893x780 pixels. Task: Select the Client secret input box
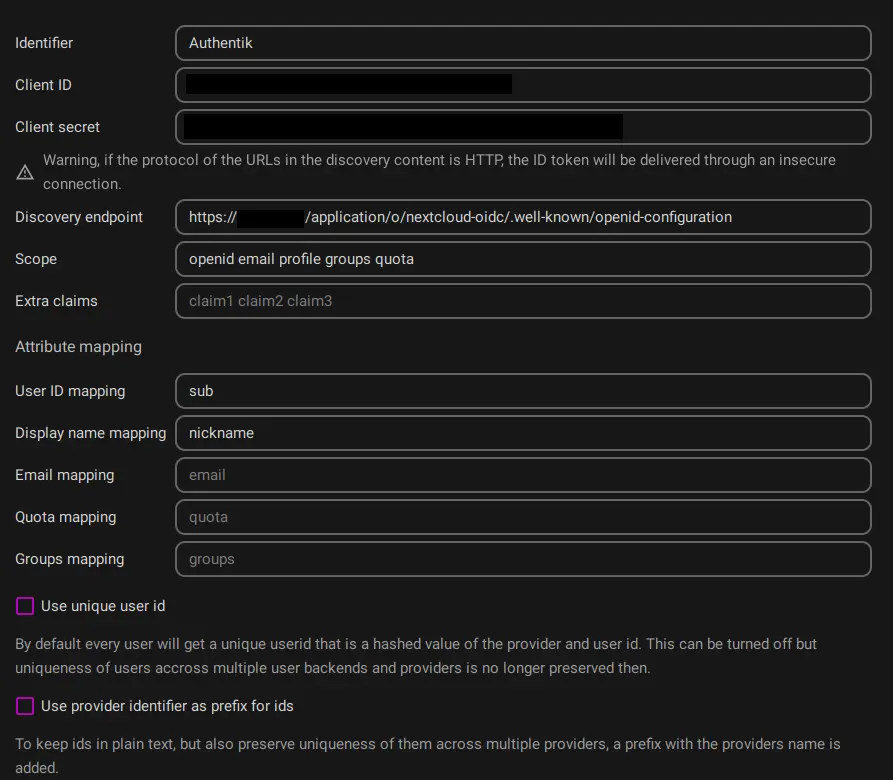click(522, 127)
